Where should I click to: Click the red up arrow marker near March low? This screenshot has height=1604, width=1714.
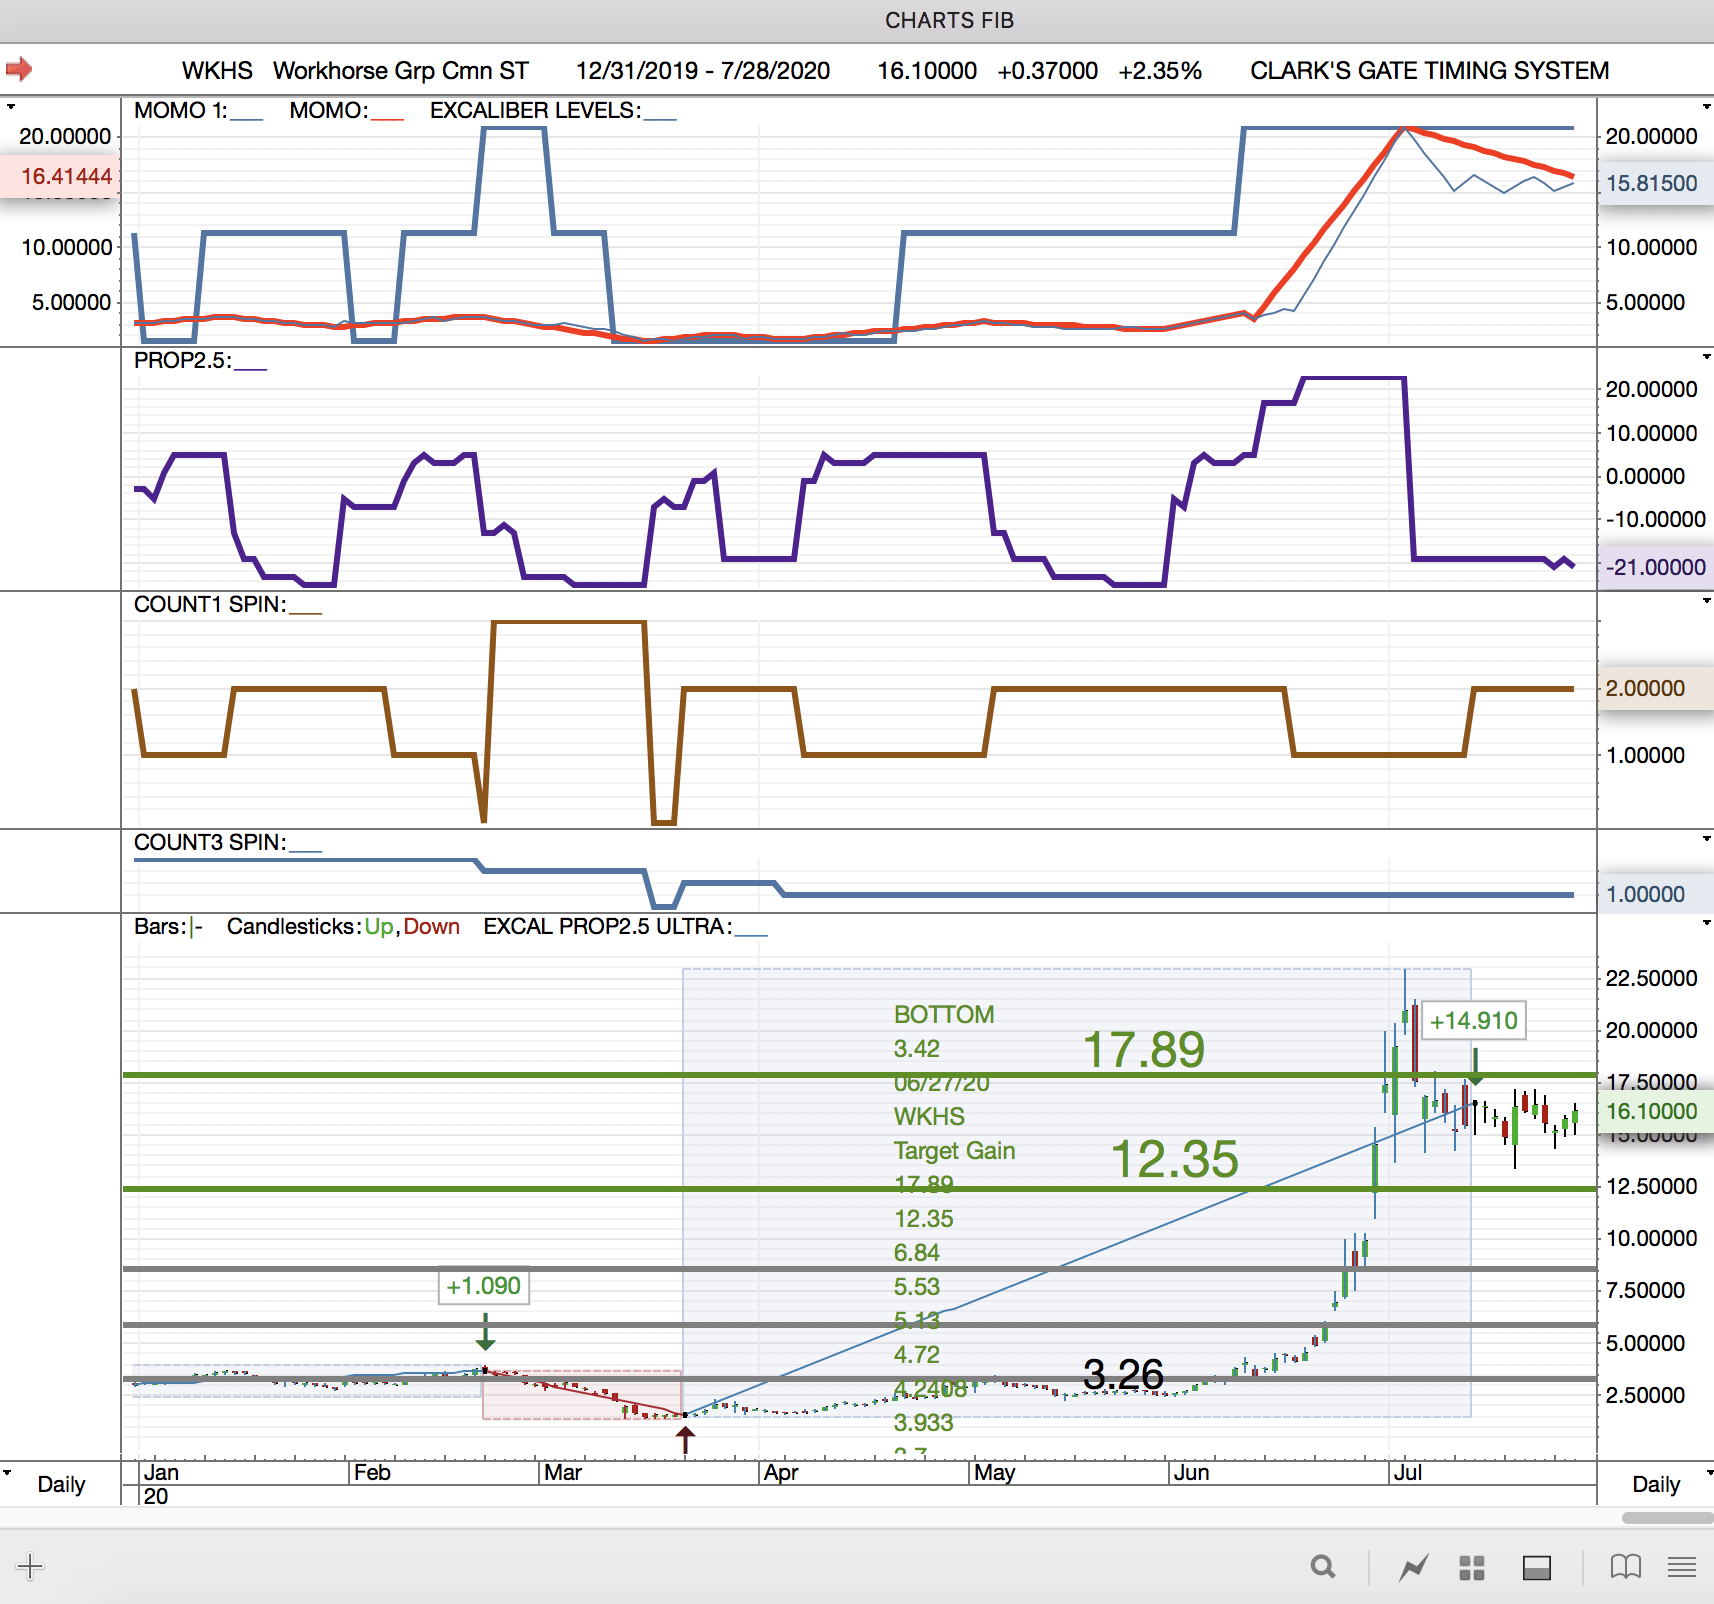tap(685, 1440)
